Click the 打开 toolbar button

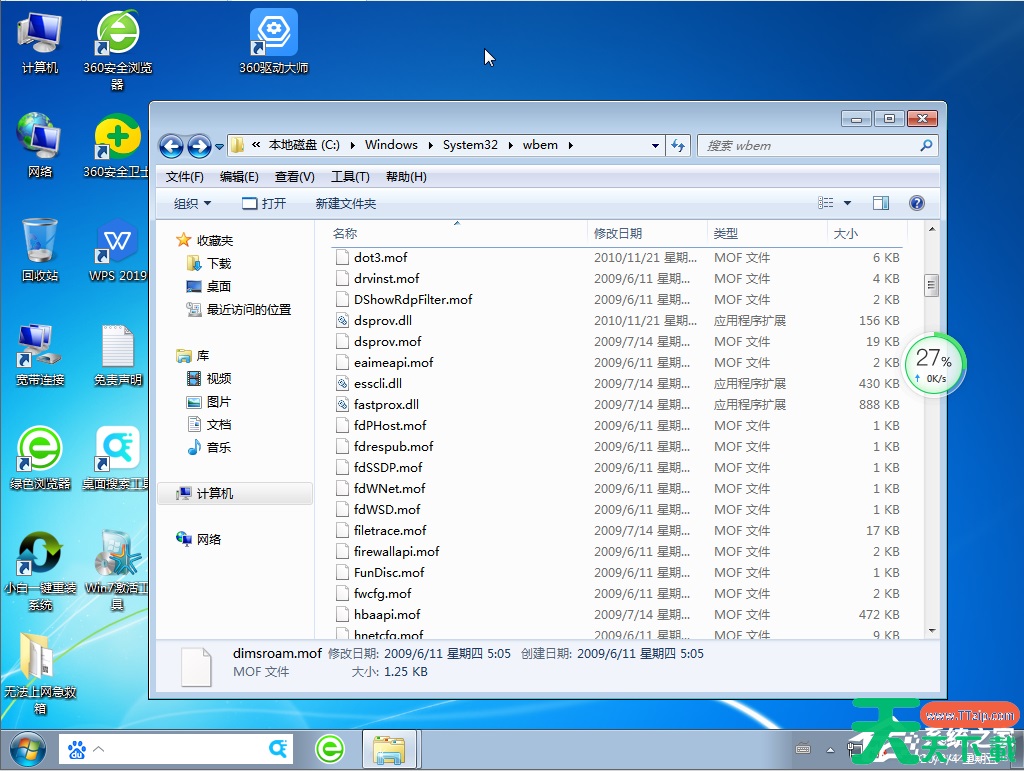click(x=264, y=203)
